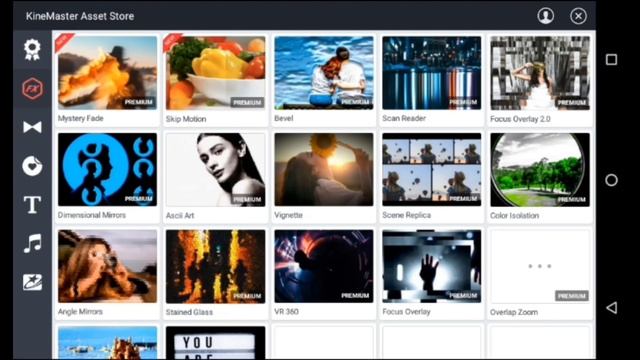This screenshot has width=640, height=360.
Task: Click the Premium badge on Mystery Fade
Action: (x=139, y=102)
